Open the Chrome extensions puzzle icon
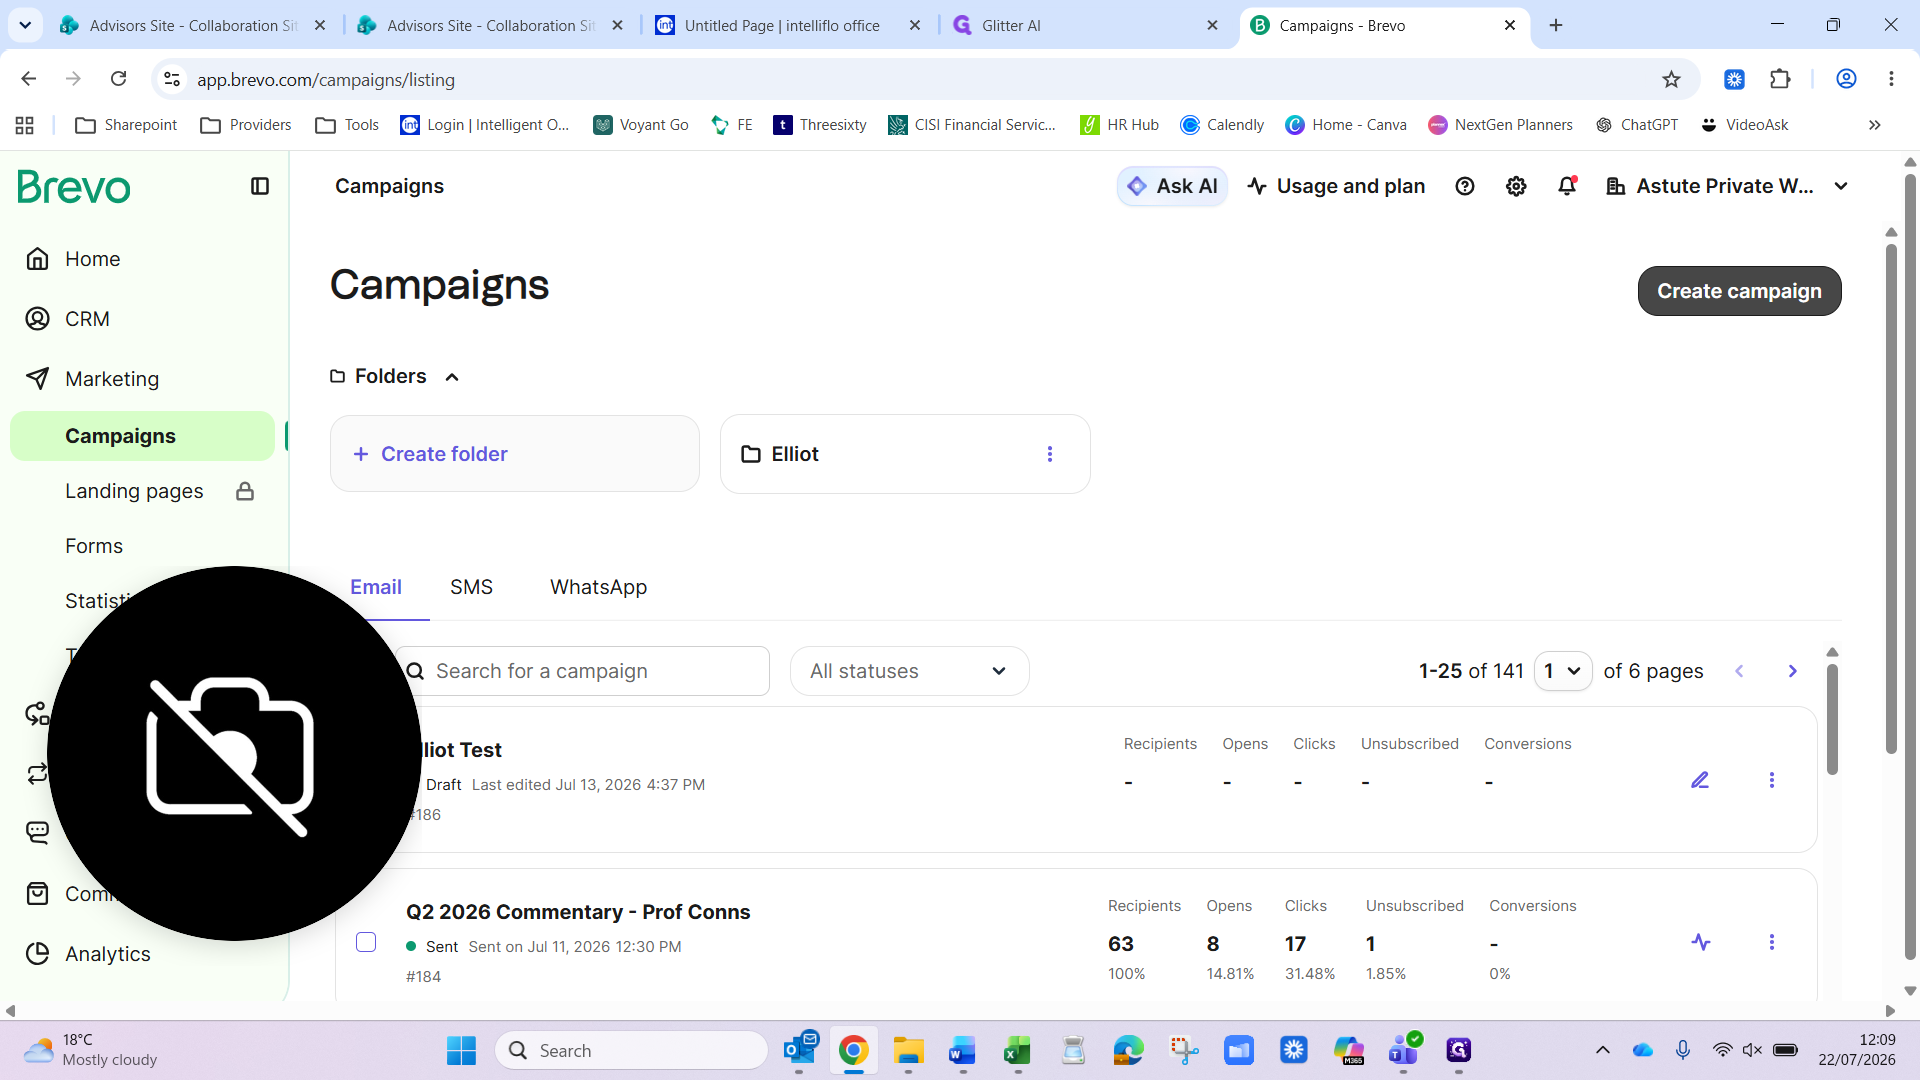This screenshot has width=1920, height=1080. [x=1780, y=80]
